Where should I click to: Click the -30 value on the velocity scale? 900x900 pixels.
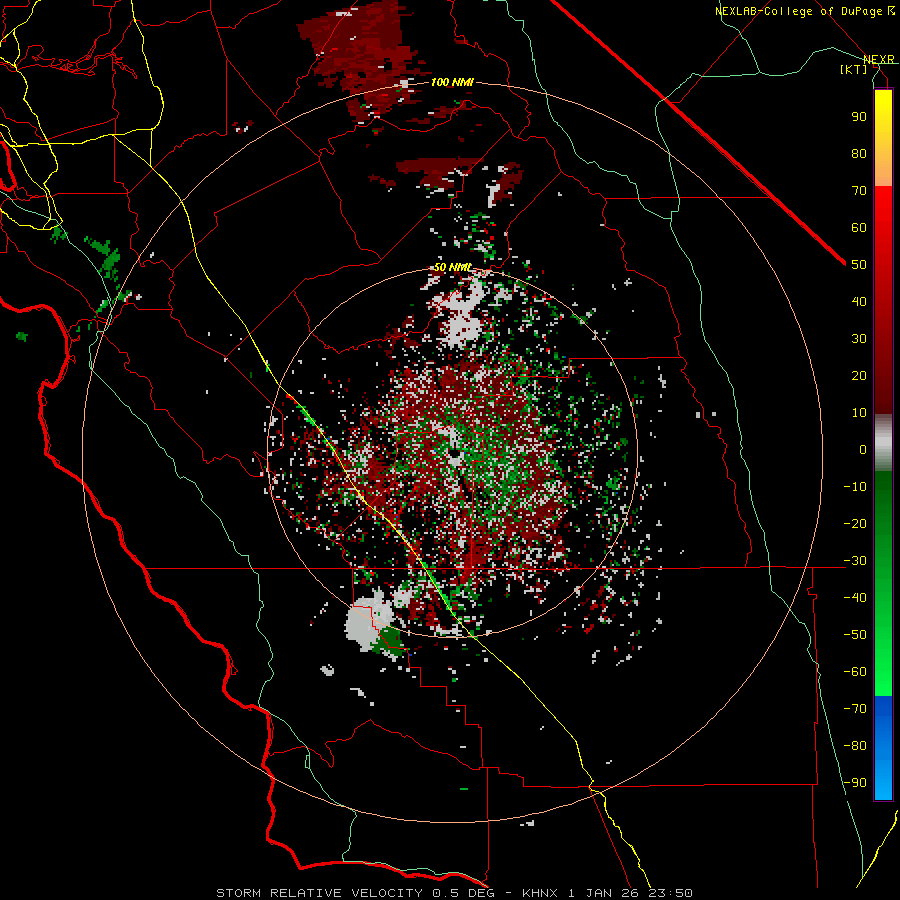(855, 561)
